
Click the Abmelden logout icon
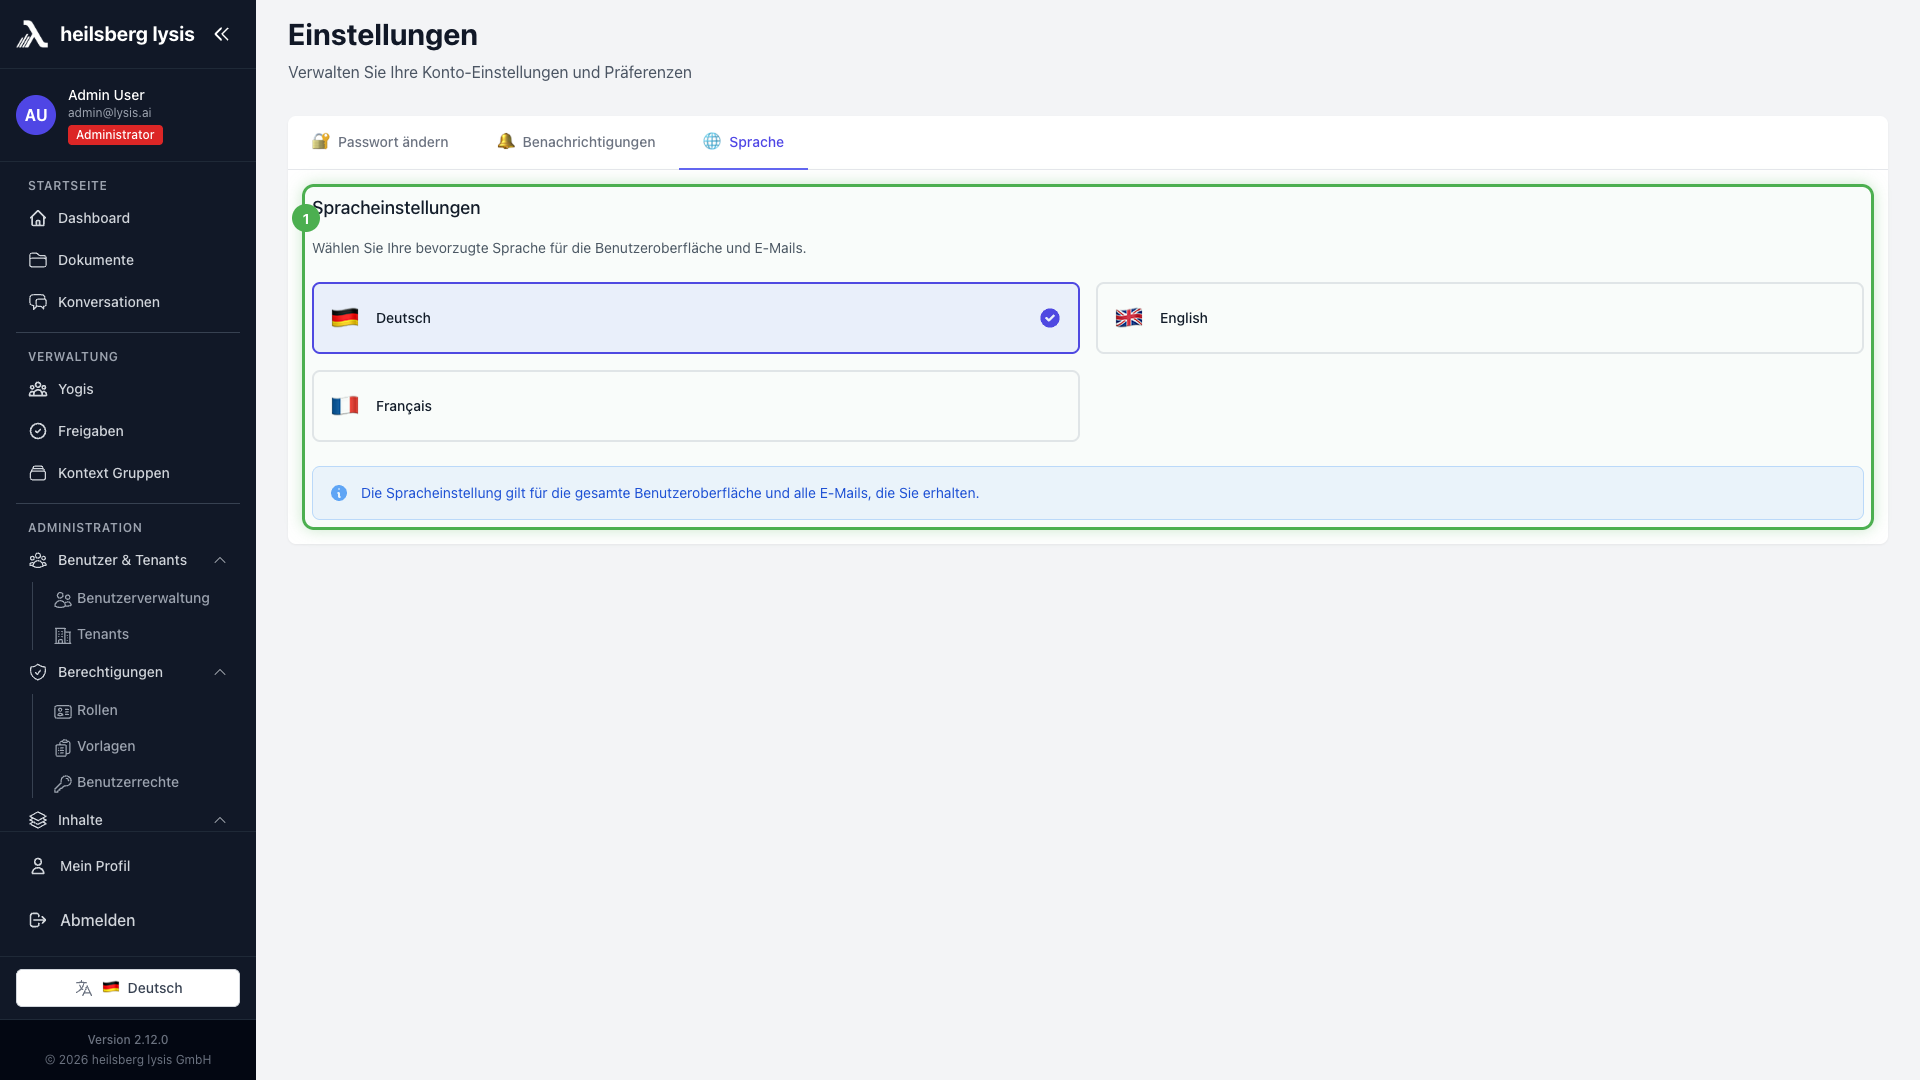(x=38, y=920)
